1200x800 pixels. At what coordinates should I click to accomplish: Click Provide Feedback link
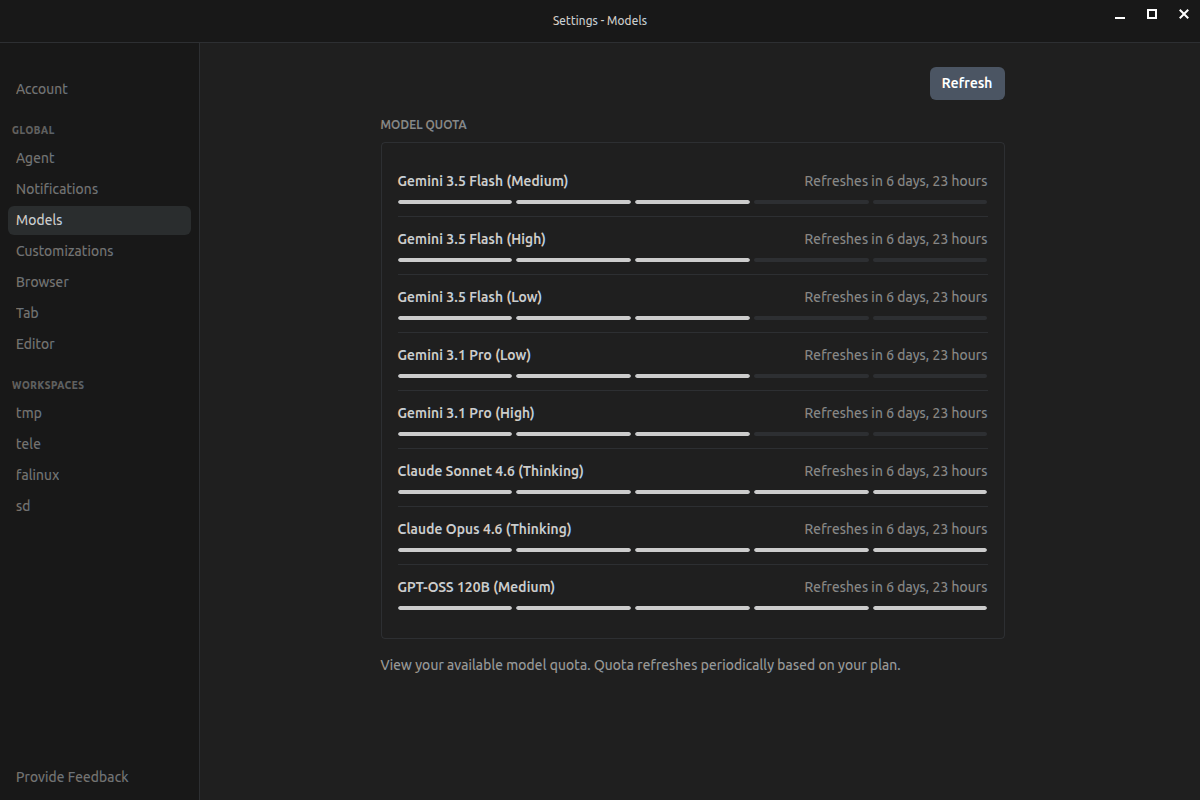[x=72, y=777]
